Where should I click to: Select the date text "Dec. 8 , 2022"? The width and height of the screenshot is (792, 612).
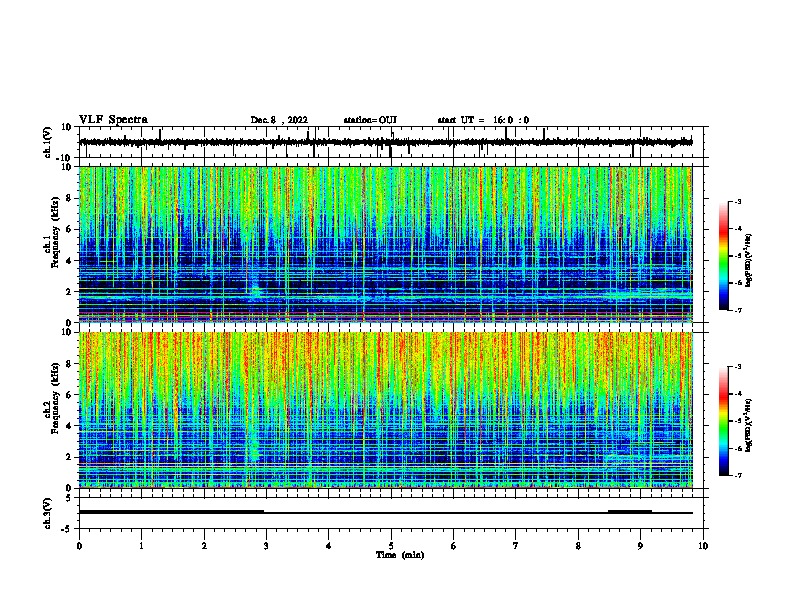tap(279, 120)
